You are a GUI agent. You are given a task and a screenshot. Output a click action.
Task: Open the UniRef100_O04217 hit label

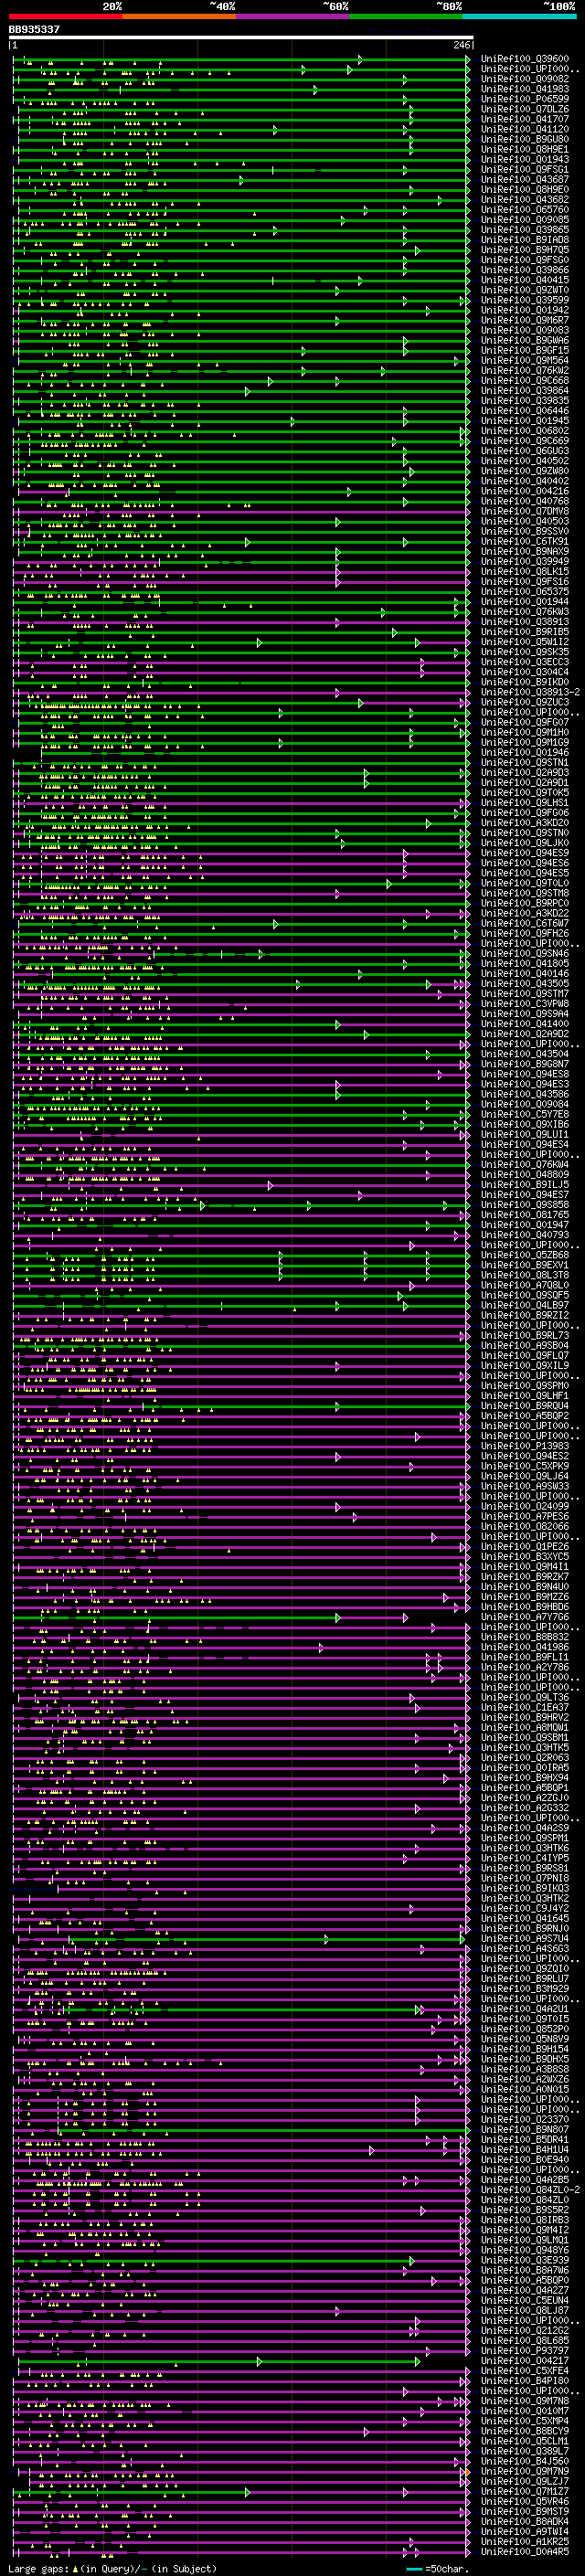pos(525,2361)
